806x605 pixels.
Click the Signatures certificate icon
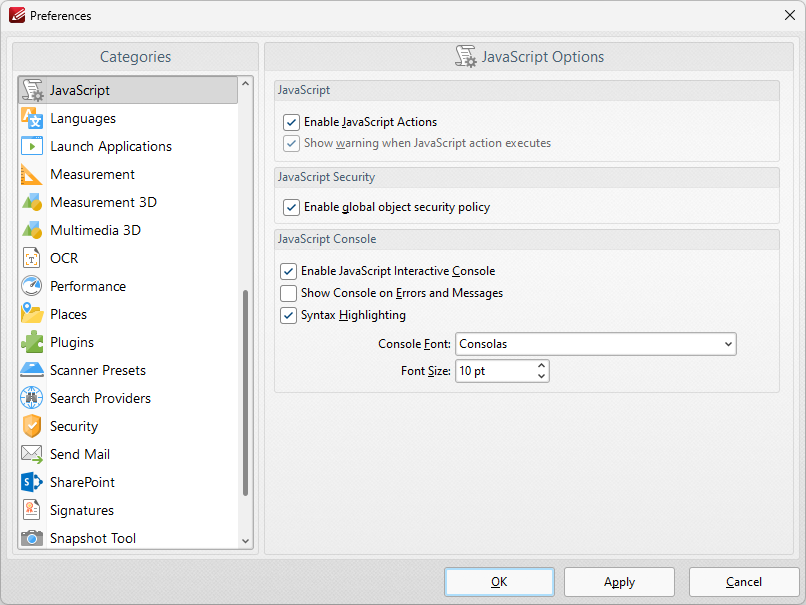pyautogui.click(x=32, y=510)
